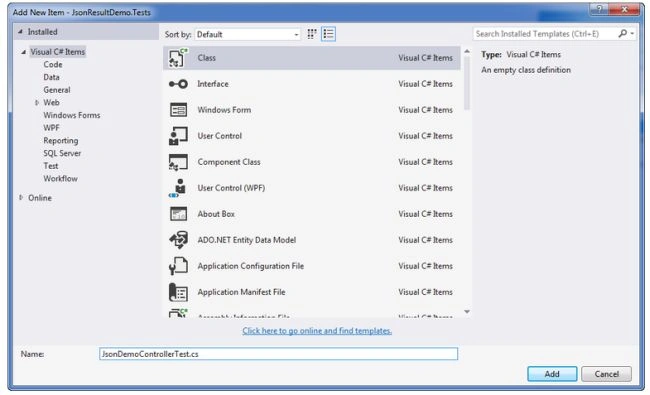Select the Test category
Screen dimensions: 650x395
51,166
